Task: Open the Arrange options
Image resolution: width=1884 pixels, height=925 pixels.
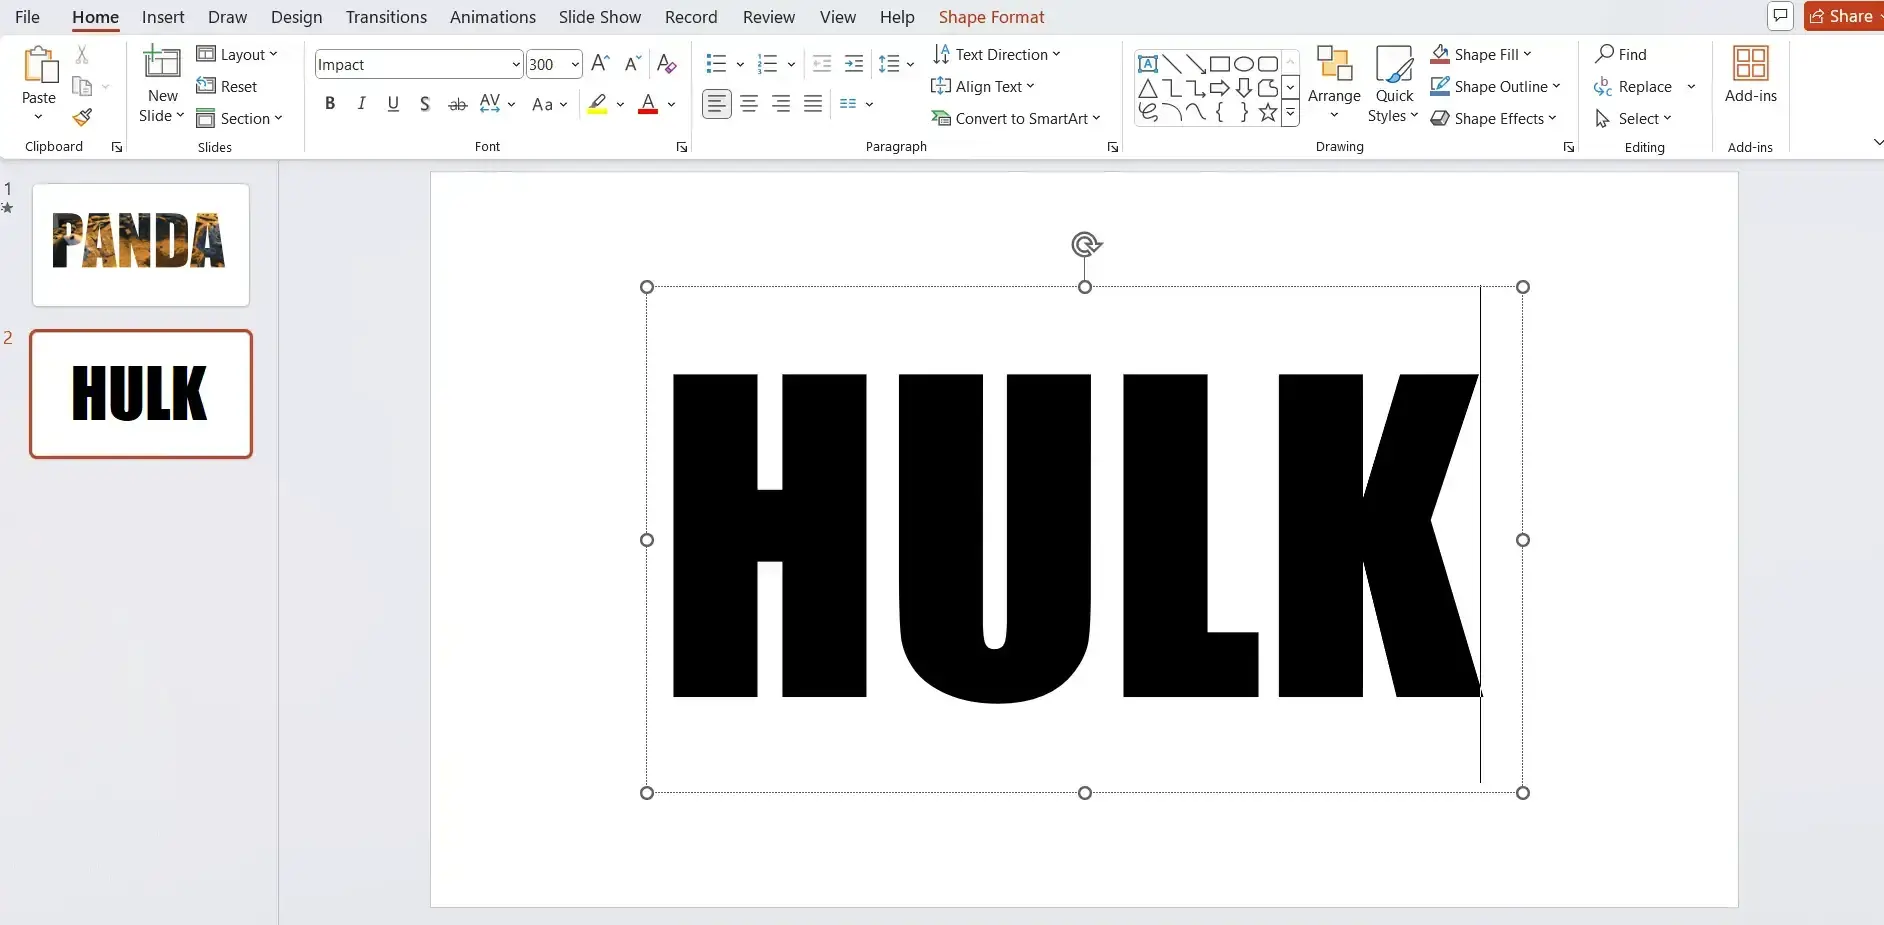Action: [x=1334, y=83]
